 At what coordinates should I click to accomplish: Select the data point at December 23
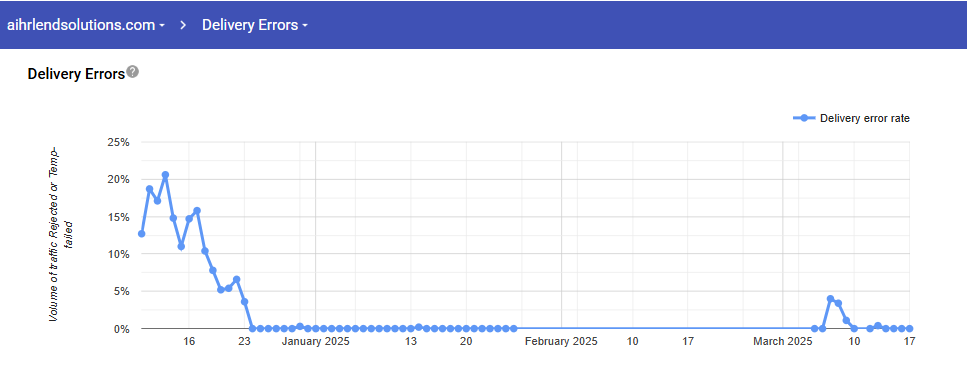pyautogui.click(x=245, y=302)
